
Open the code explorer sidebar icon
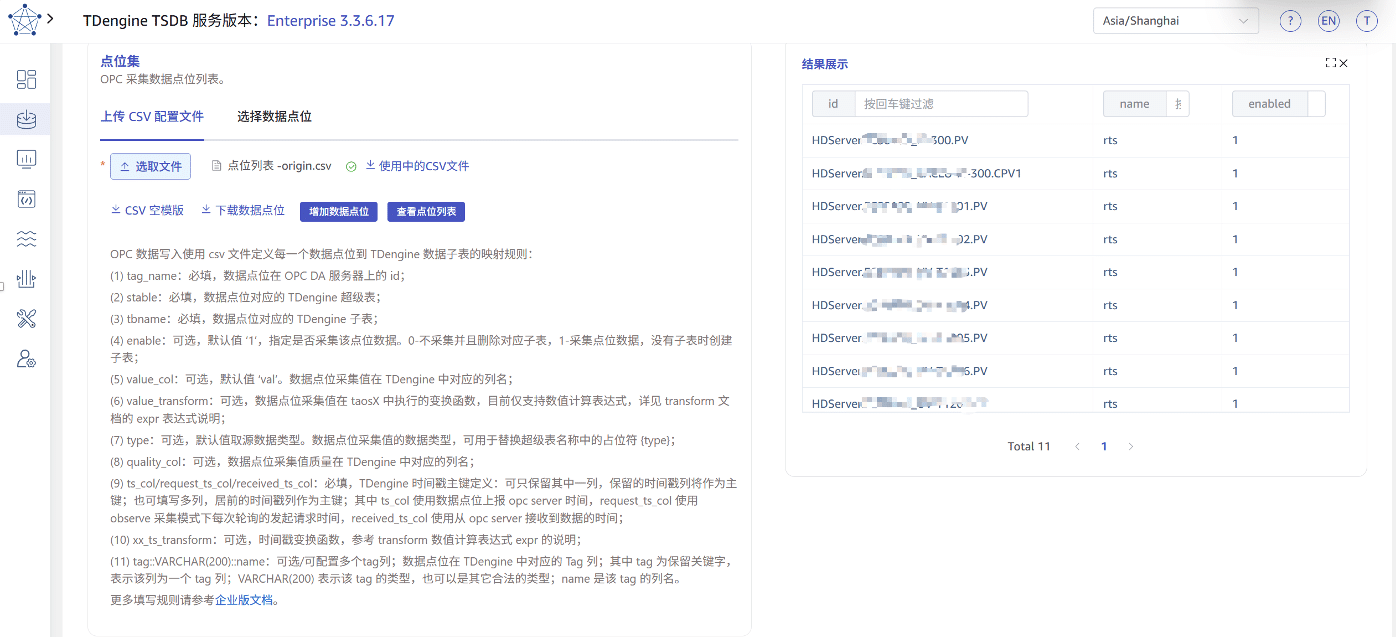click(x=27, y=199)
